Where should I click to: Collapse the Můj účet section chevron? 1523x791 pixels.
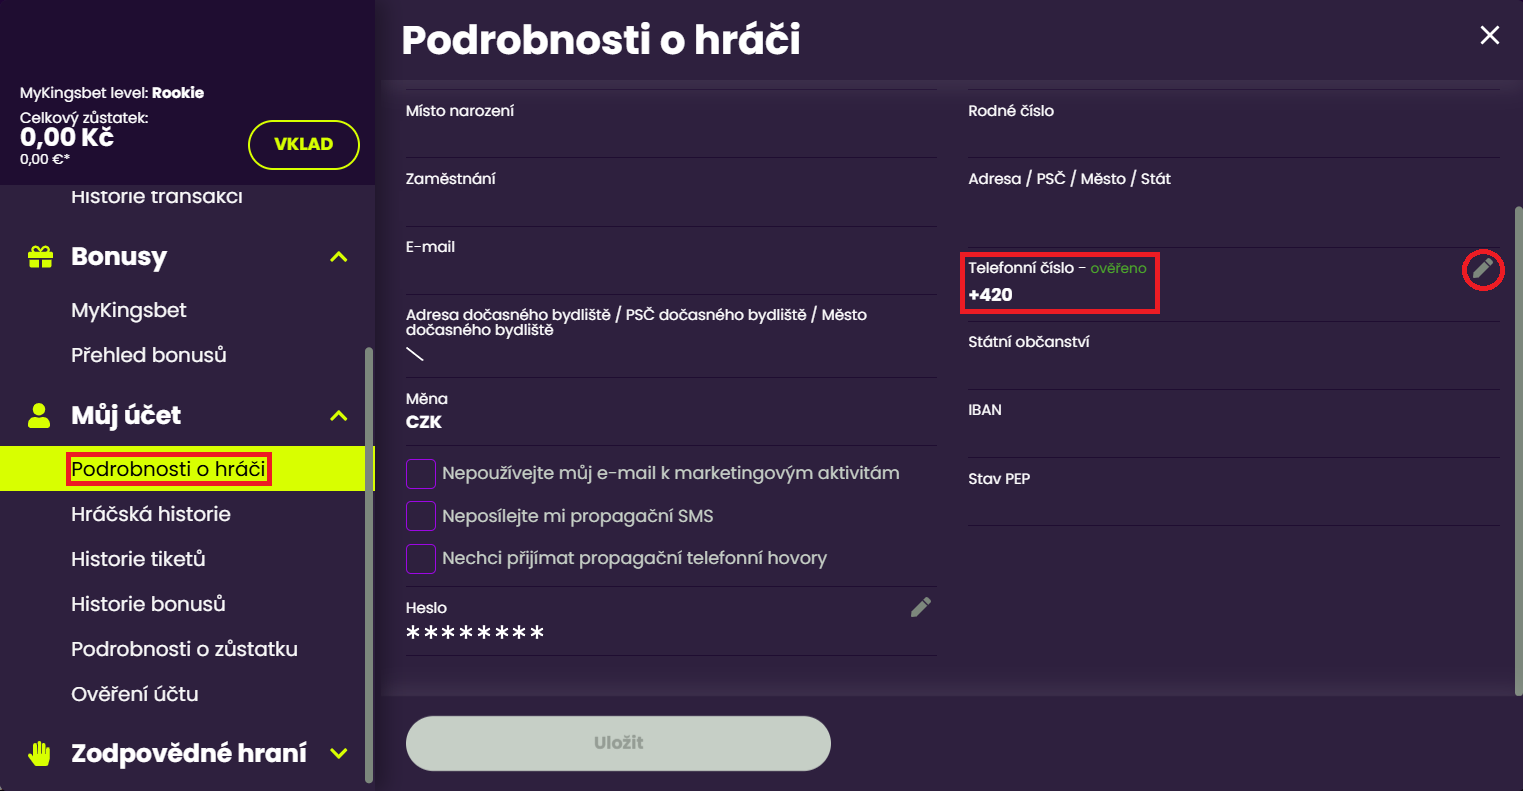[x=339, y=415]
